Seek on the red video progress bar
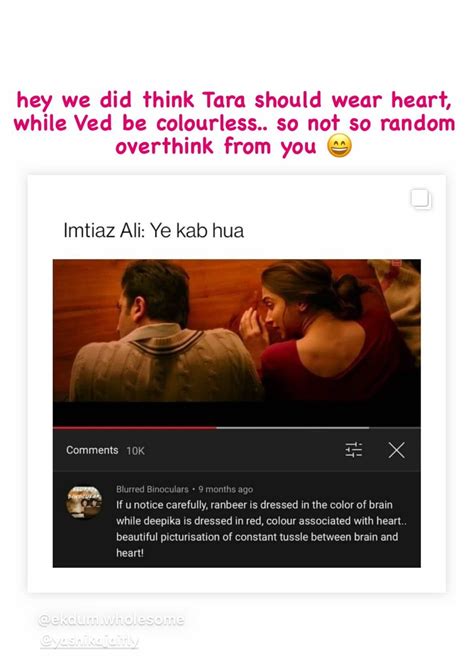 tap(135, 428)
